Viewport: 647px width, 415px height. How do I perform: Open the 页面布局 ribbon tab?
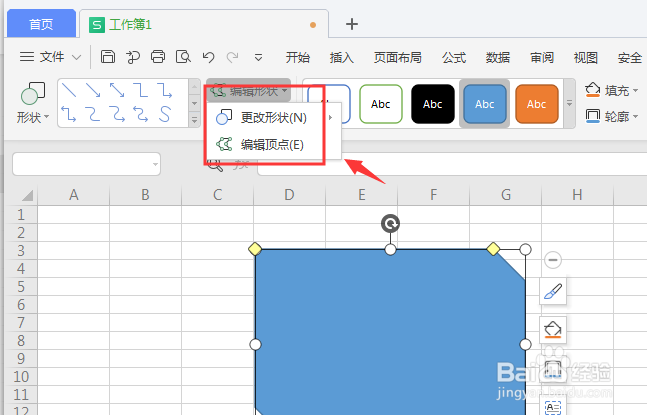tap(397, 57)
